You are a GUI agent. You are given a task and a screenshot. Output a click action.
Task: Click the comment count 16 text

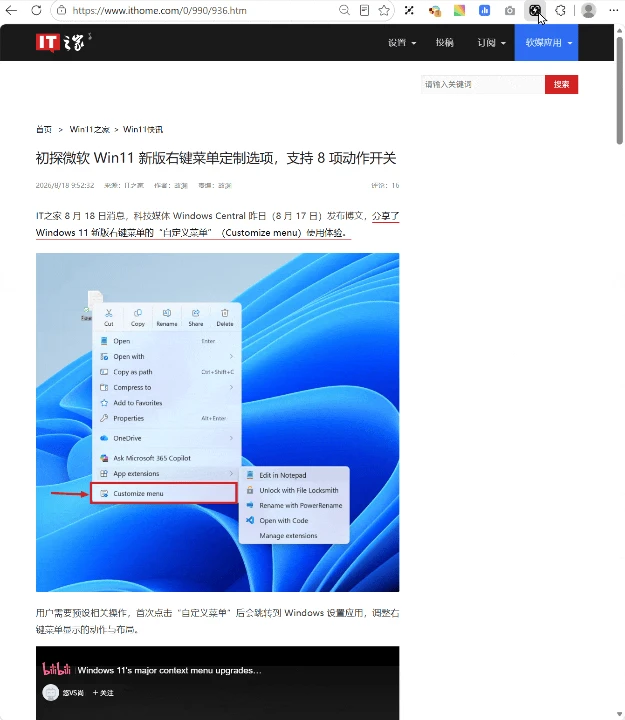[385, 186]
